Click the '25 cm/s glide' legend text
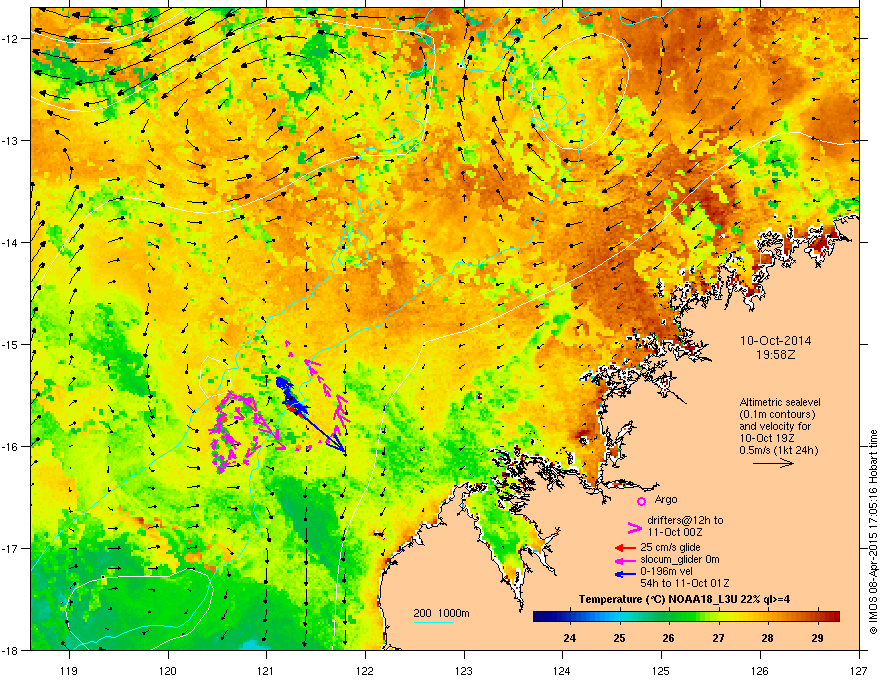 (670, 547)
